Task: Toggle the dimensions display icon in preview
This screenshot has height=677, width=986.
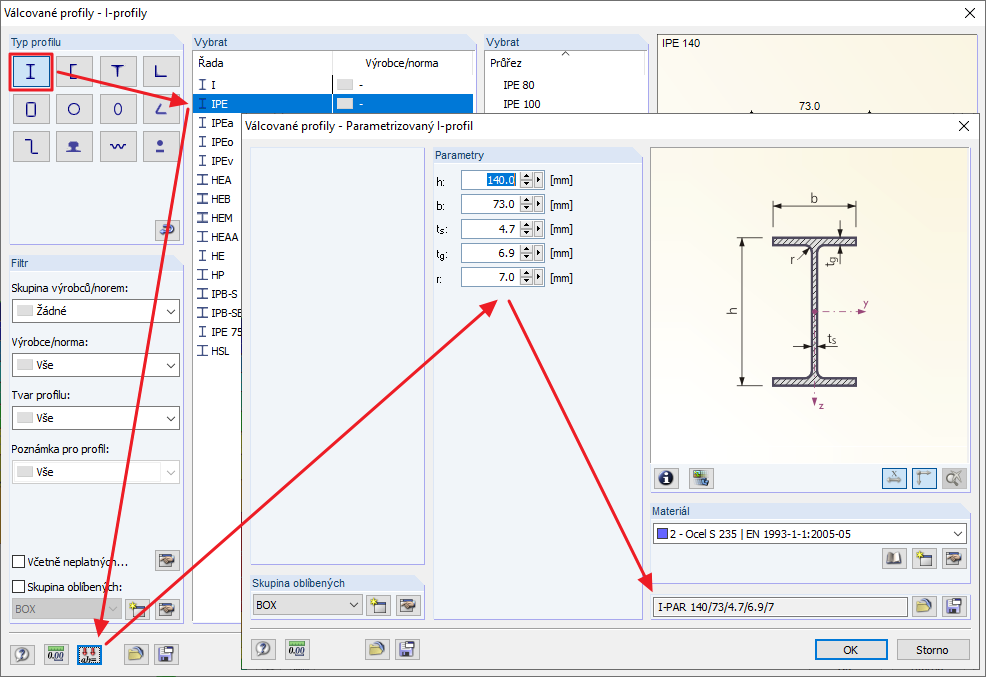Action: click(894, 478)
